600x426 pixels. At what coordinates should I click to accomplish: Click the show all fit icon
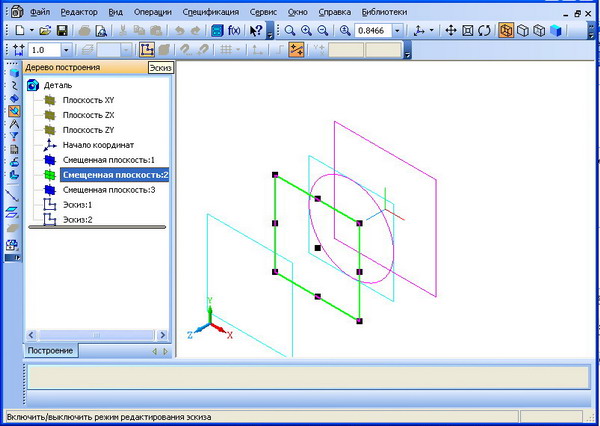click(x=468, y=30)
